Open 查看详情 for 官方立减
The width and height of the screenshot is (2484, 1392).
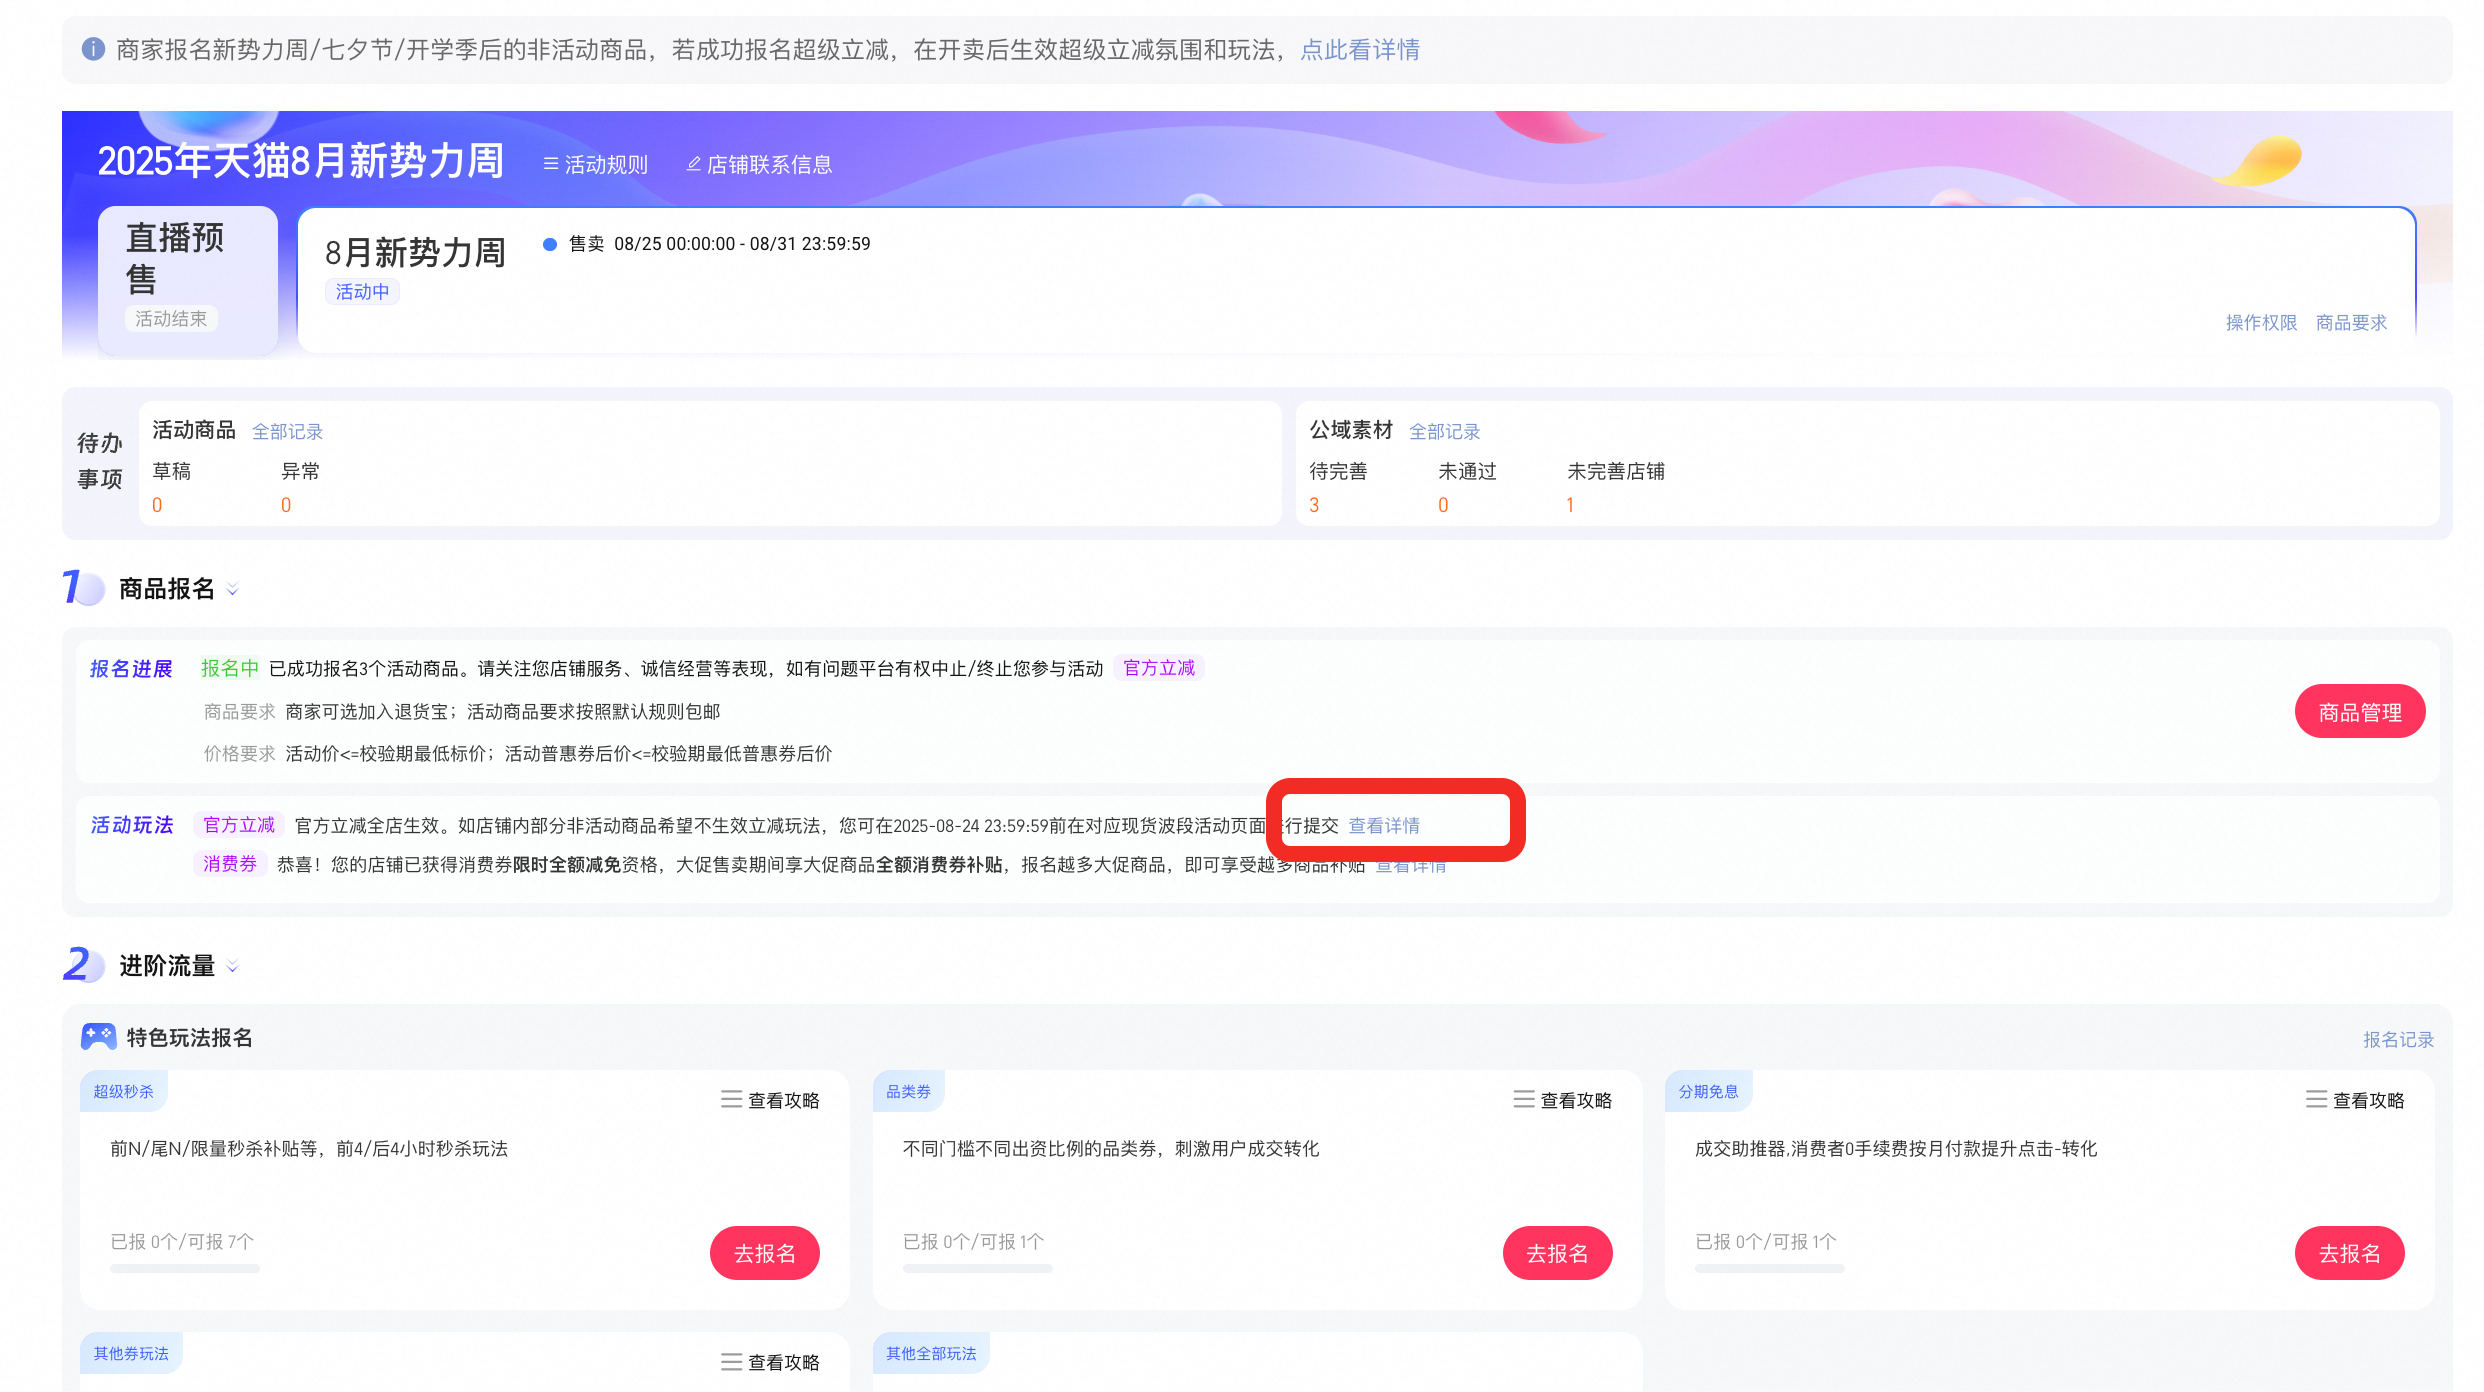1384,826
